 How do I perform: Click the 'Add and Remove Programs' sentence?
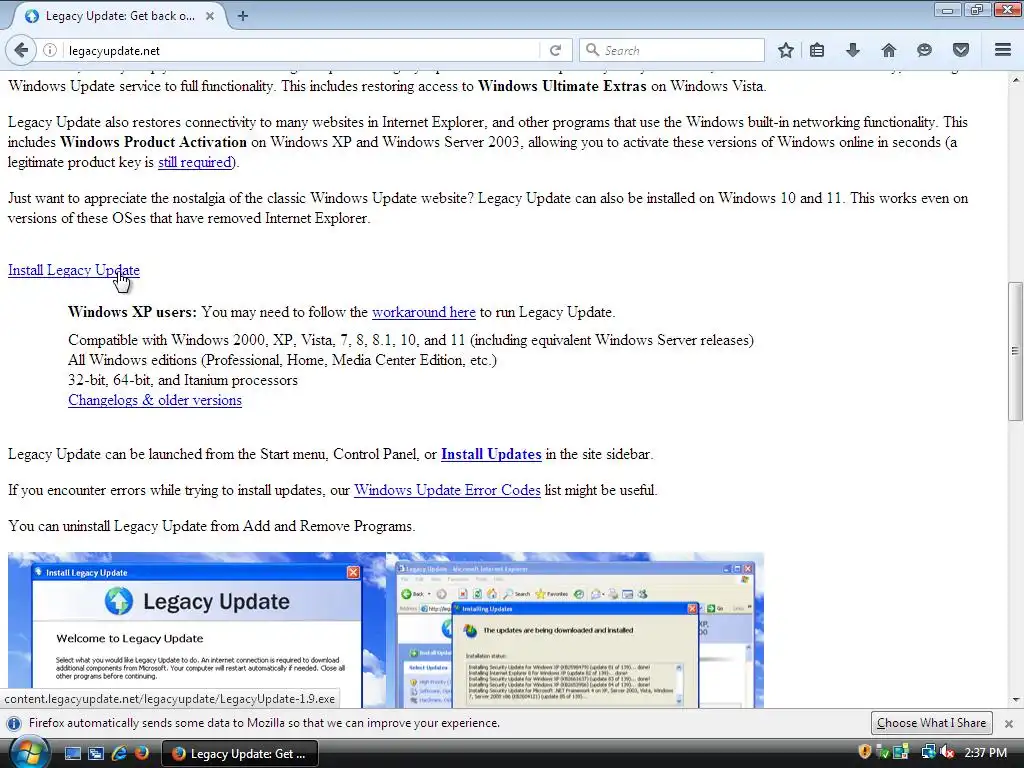coord(212,526)
